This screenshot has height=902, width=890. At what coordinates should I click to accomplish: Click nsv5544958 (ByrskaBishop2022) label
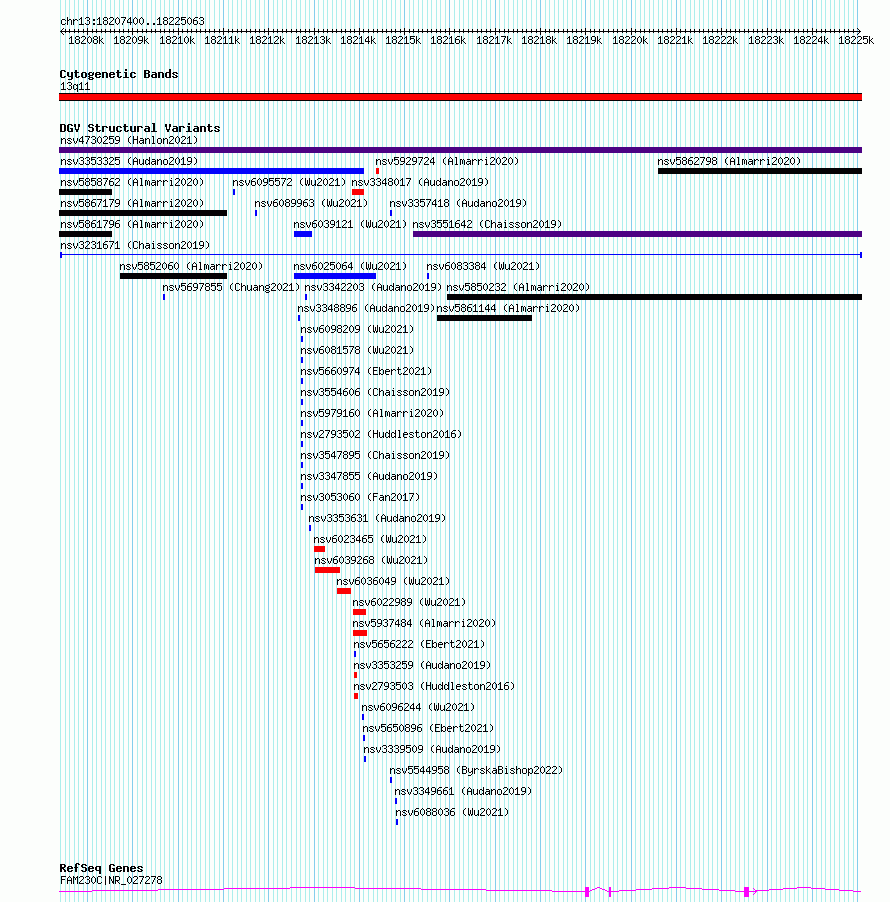click(x=476, y=770)
